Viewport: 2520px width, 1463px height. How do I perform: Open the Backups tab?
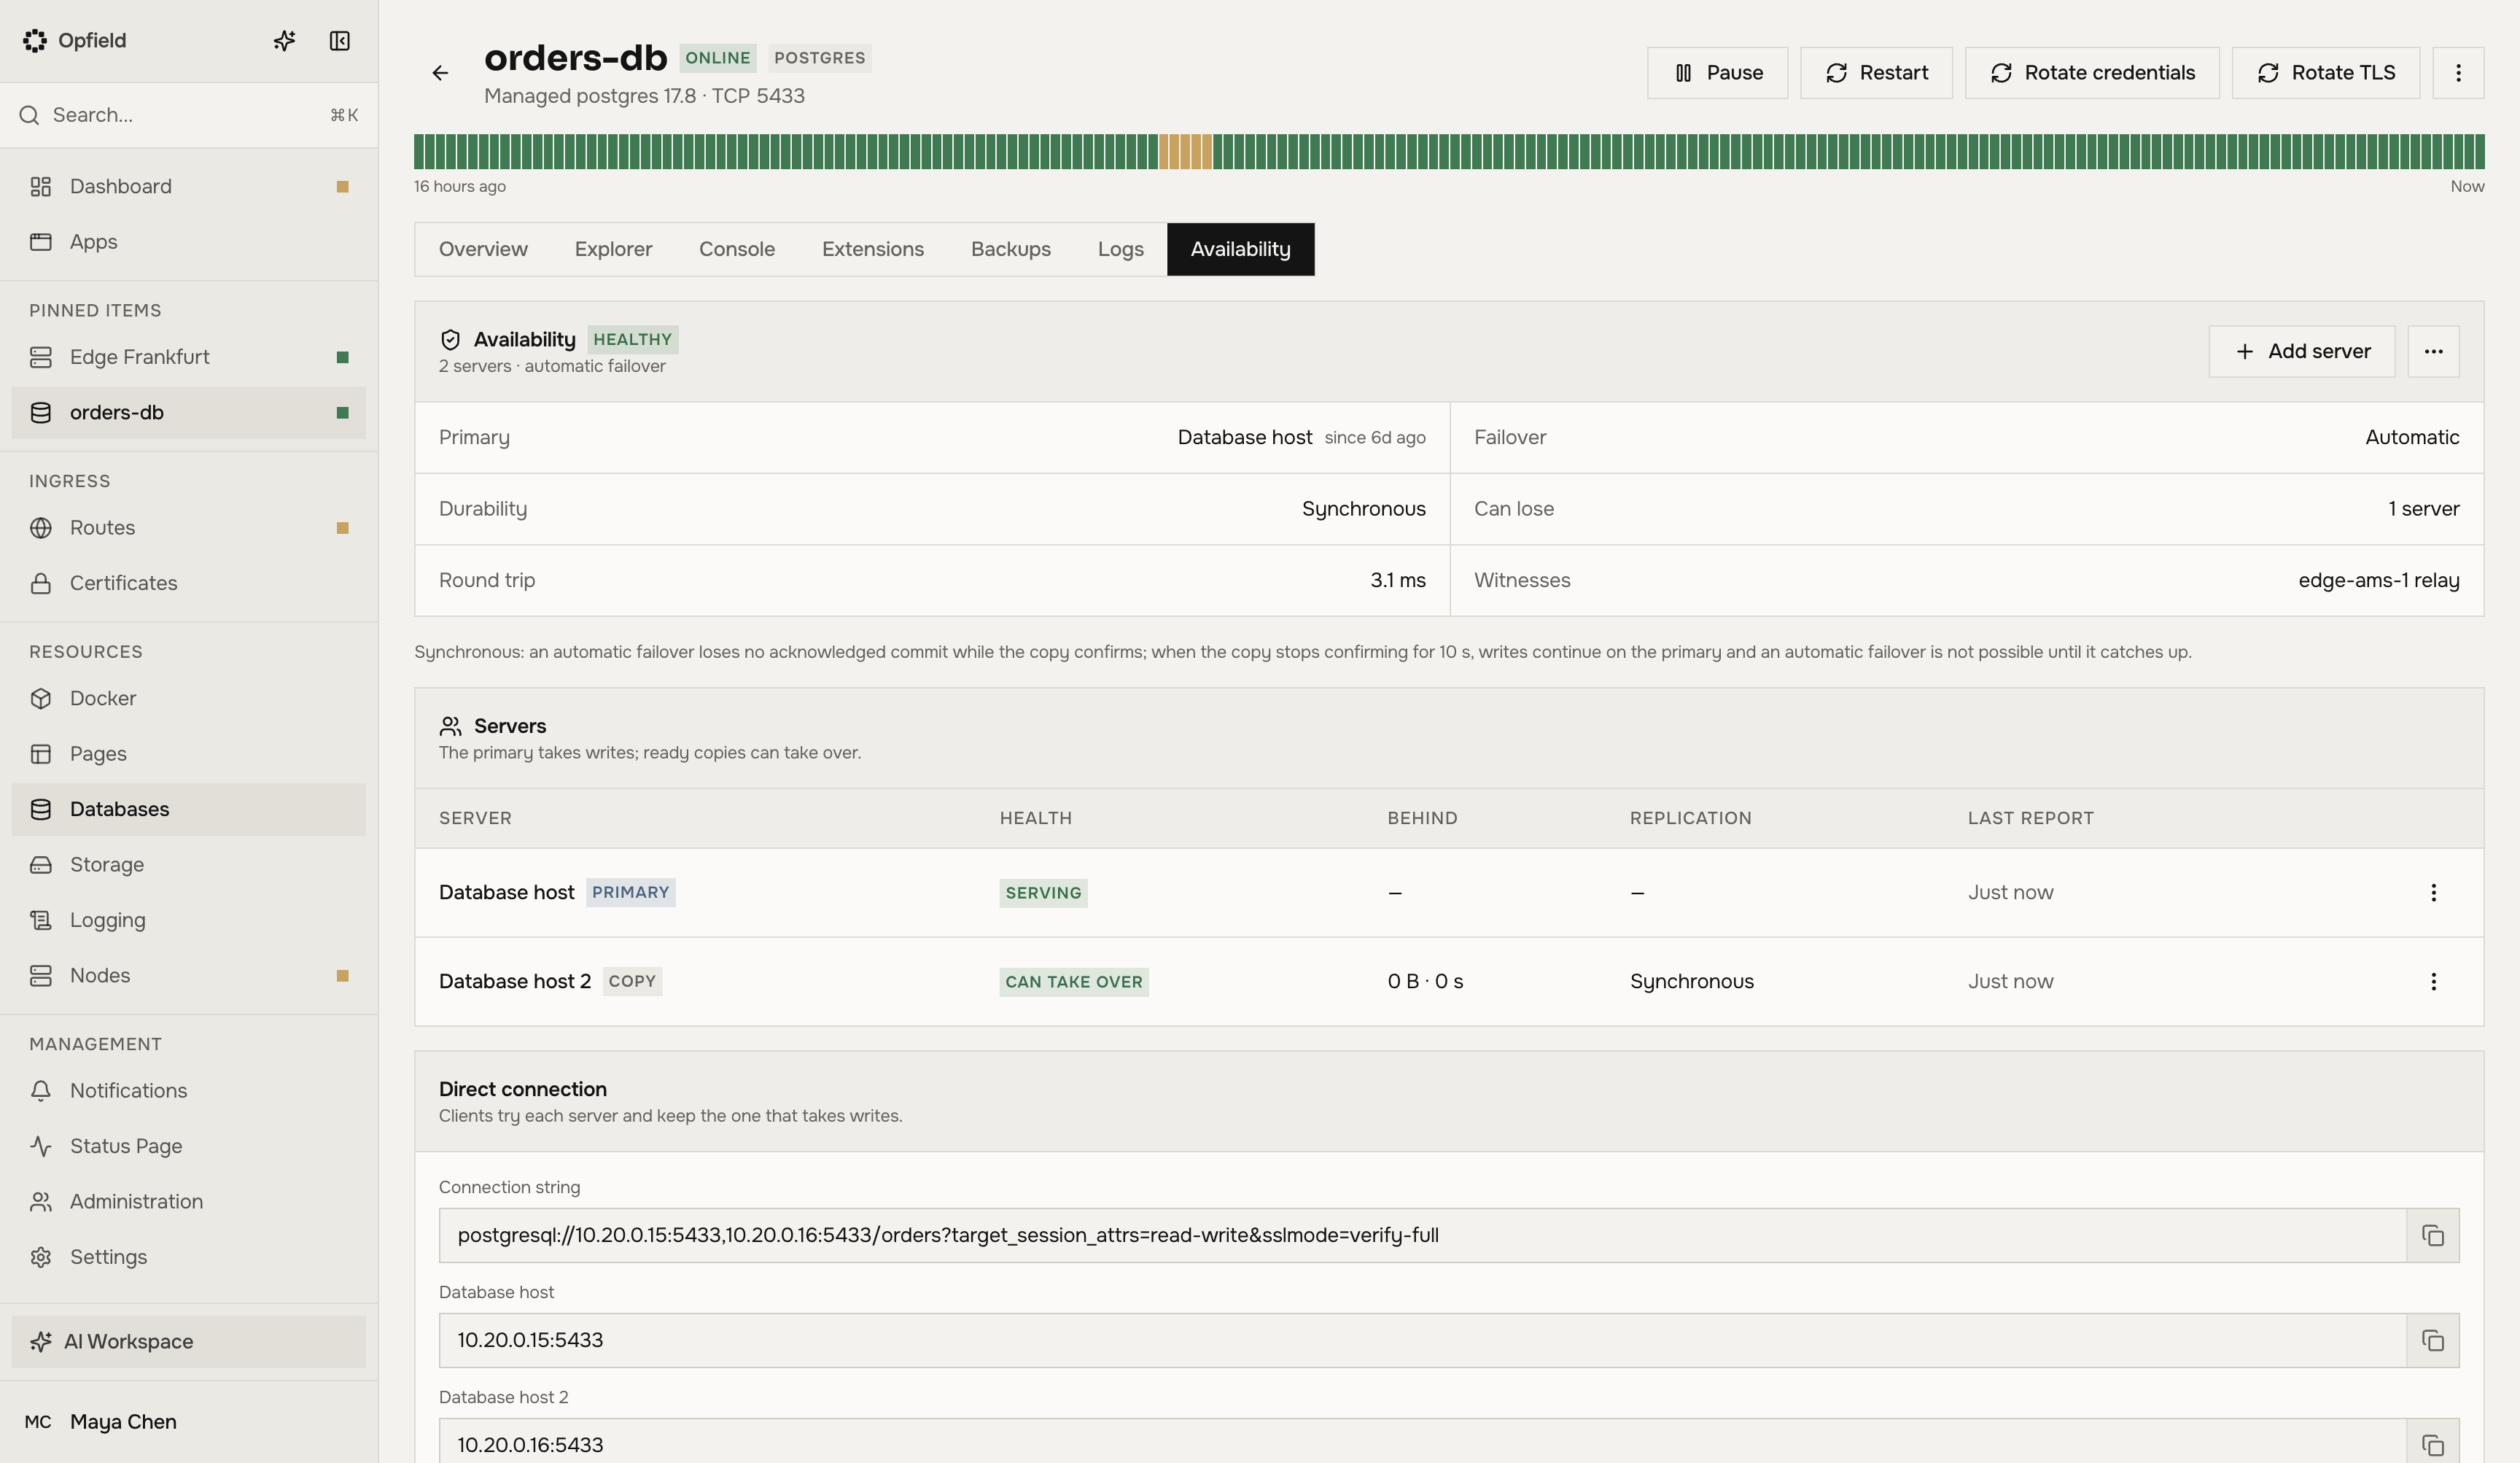click(1010, 249)
